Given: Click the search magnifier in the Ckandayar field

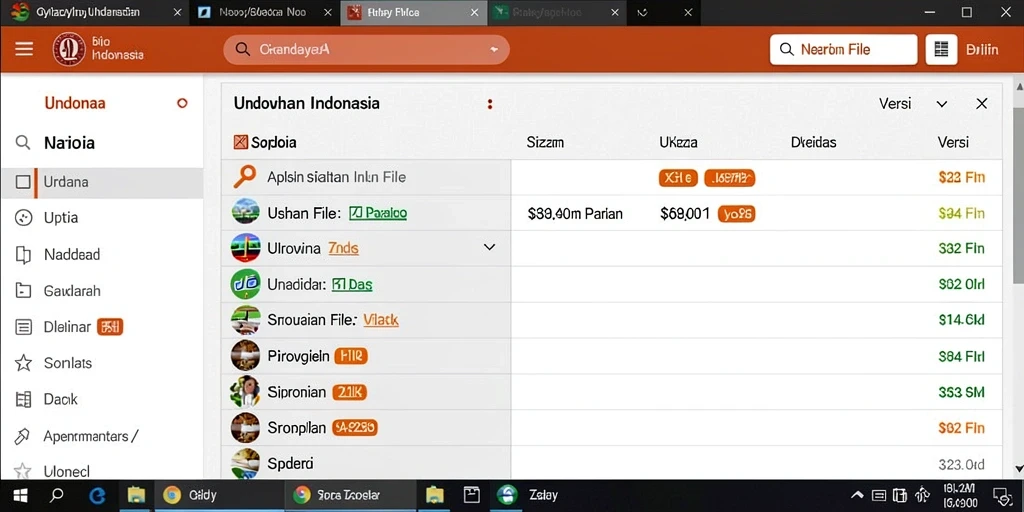Looking at the screenshot, I should (x=243, y=50).
